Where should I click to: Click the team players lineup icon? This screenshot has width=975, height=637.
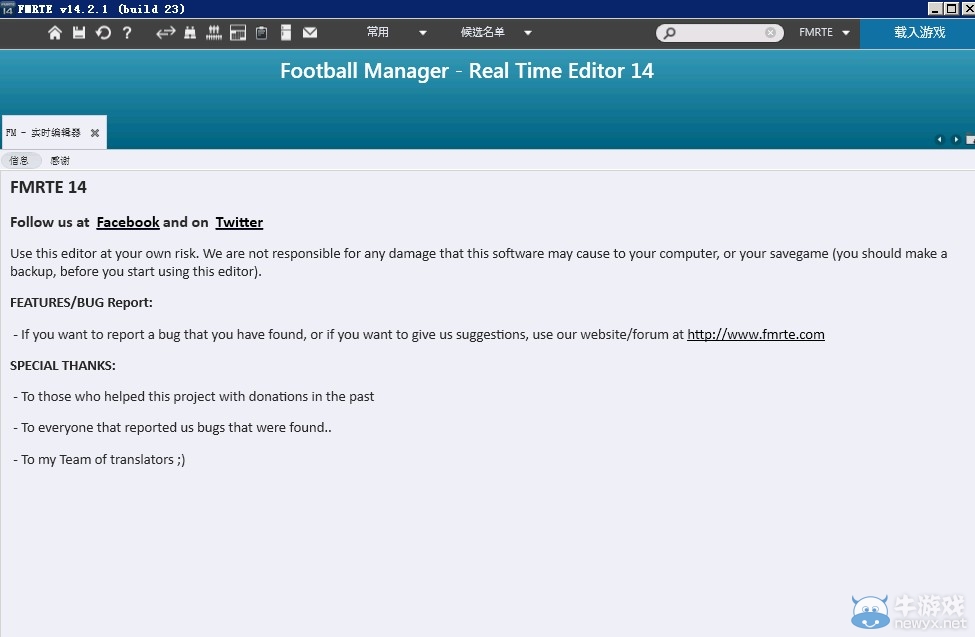(x=214, y=33)
